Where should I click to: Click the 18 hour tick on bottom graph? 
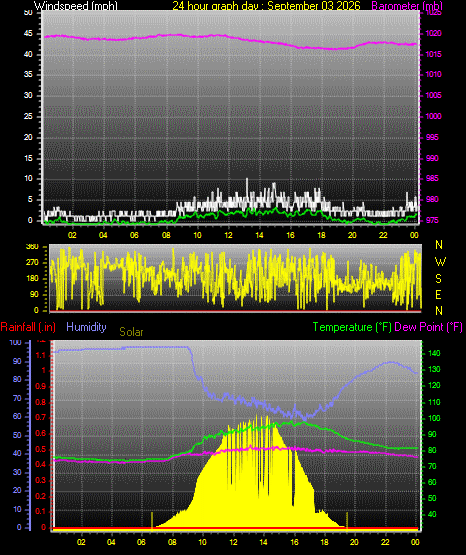coord(324,542)
